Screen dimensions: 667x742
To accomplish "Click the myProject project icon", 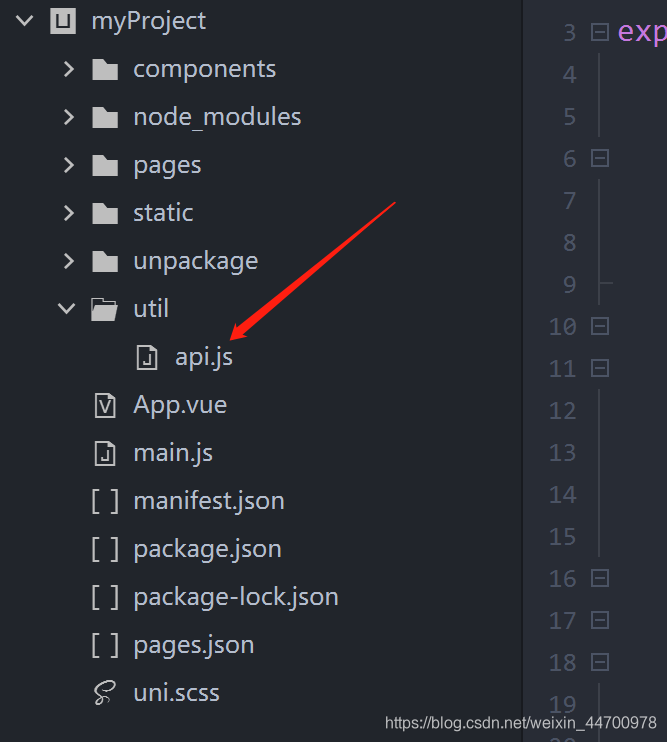I will [63, 21].
